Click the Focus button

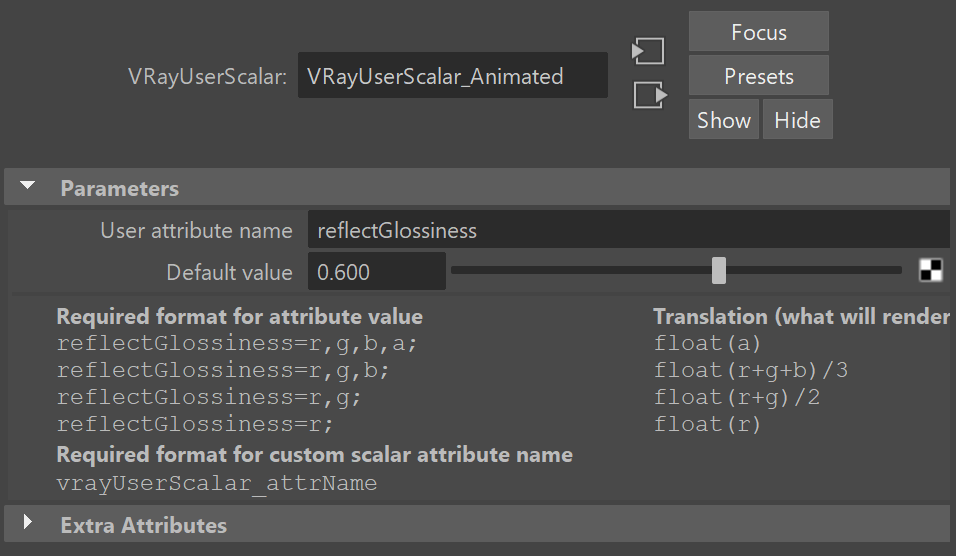pos(758,32)
